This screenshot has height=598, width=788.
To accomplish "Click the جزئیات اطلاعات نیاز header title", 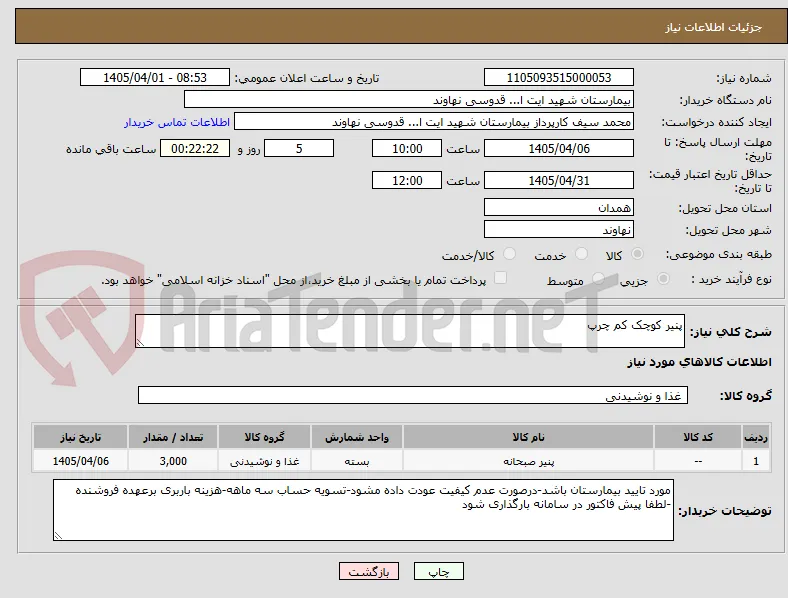I will coord(714,27).
